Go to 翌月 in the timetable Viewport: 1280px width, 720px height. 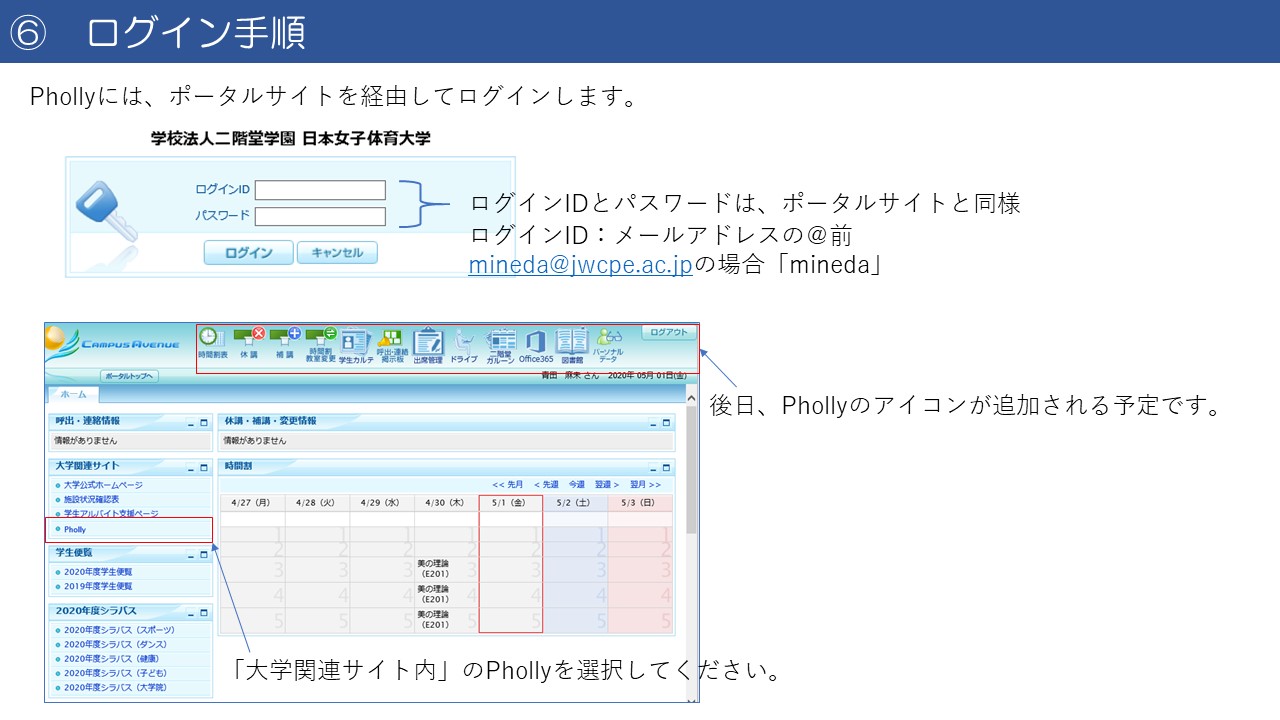tap(645, 485)
